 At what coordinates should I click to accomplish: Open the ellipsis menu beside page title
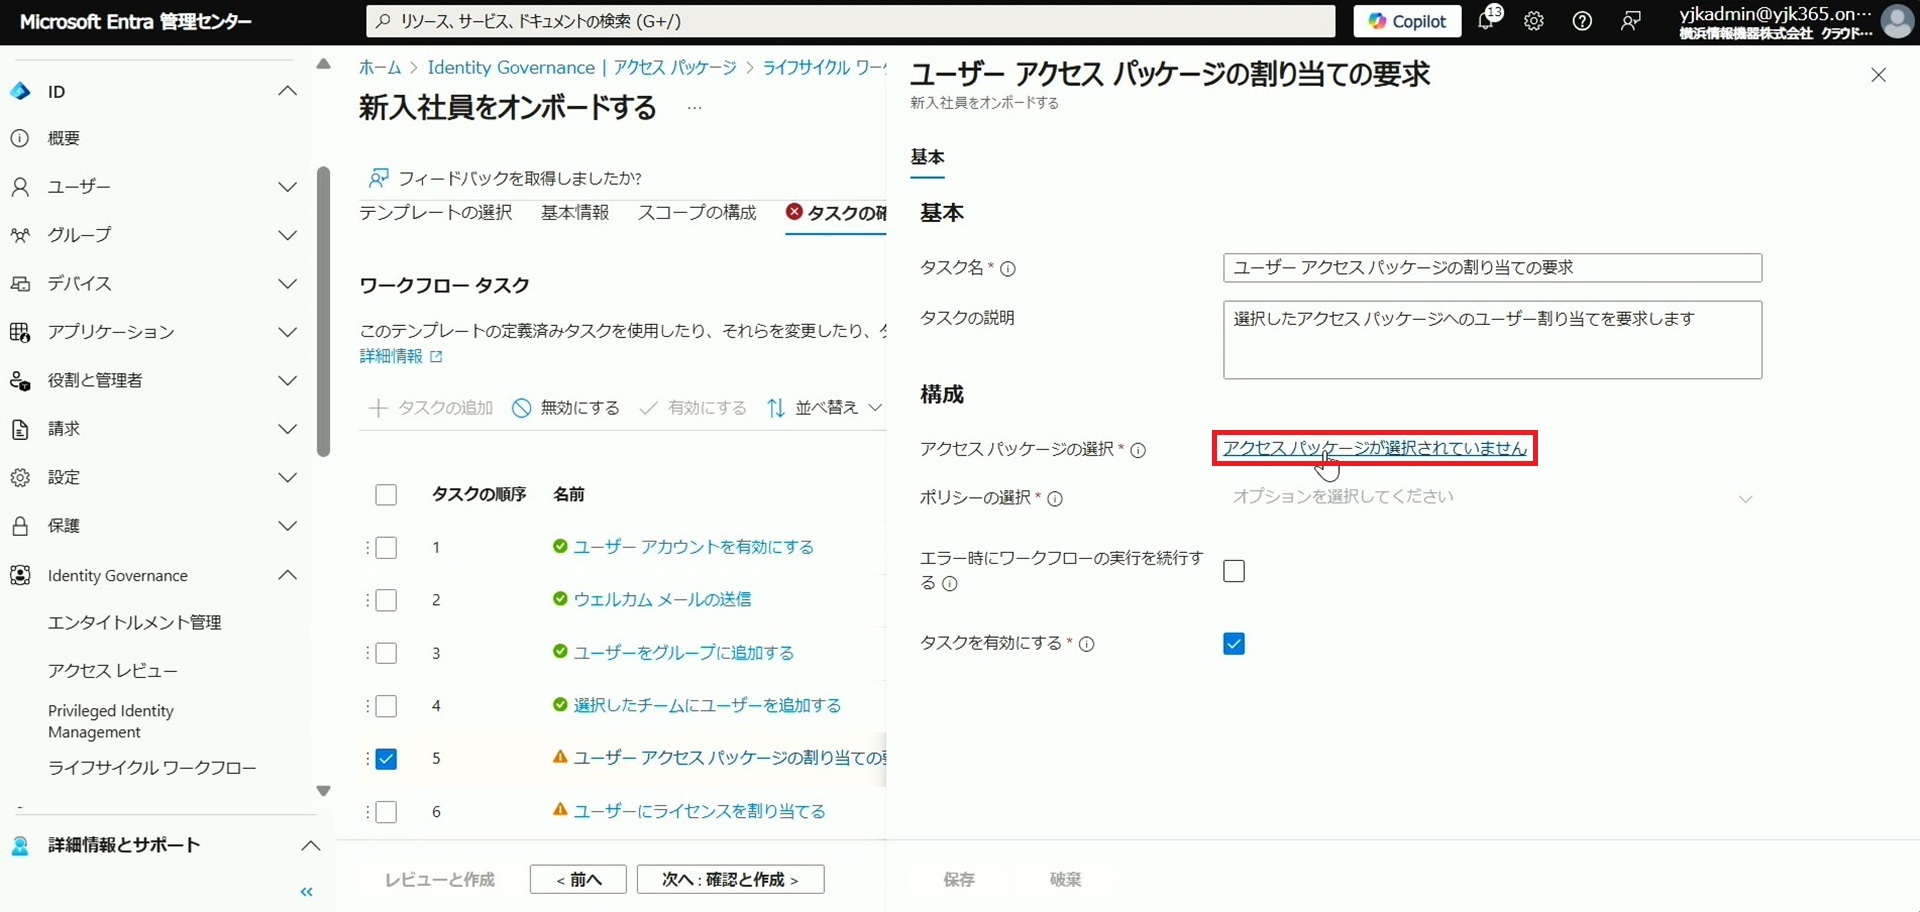(x=694, y=107)
